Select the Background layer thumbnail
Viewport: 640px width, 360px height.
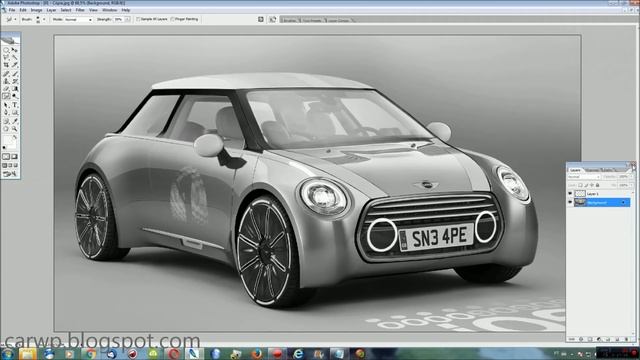pos(580,202)
